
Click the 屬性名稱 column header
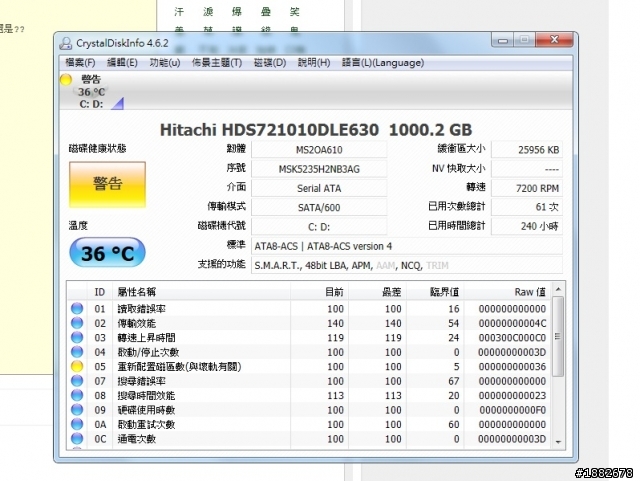pyautogui.click(x=202, y=292)
